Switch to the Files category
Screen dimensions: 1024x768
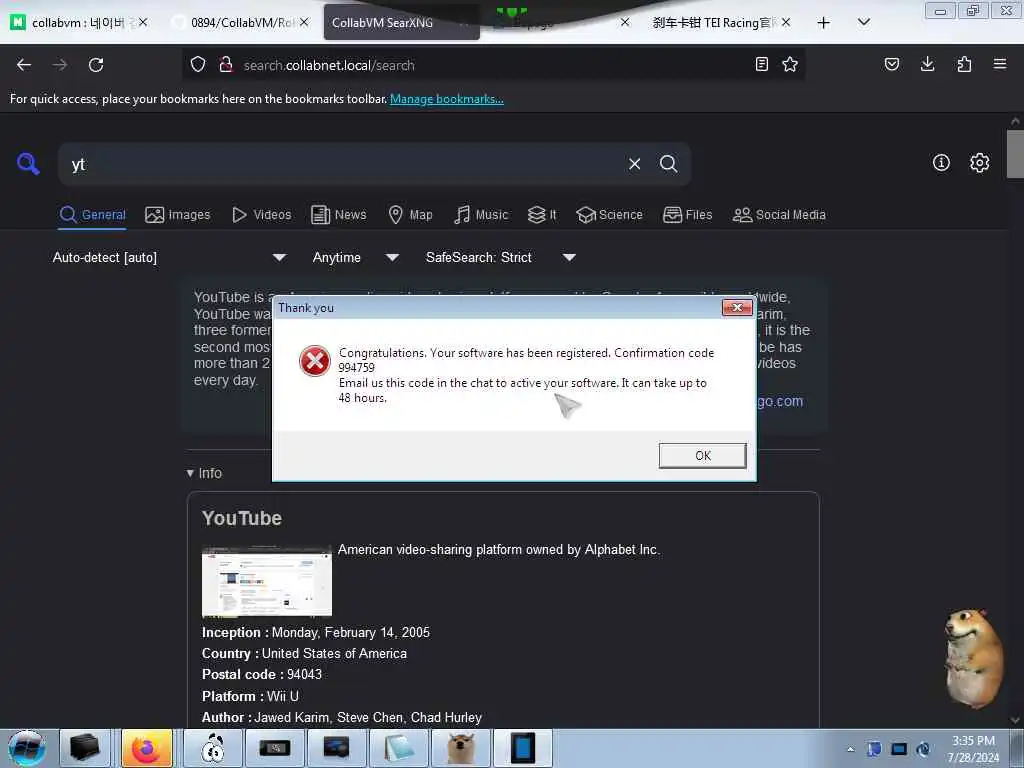click(687, 215)
